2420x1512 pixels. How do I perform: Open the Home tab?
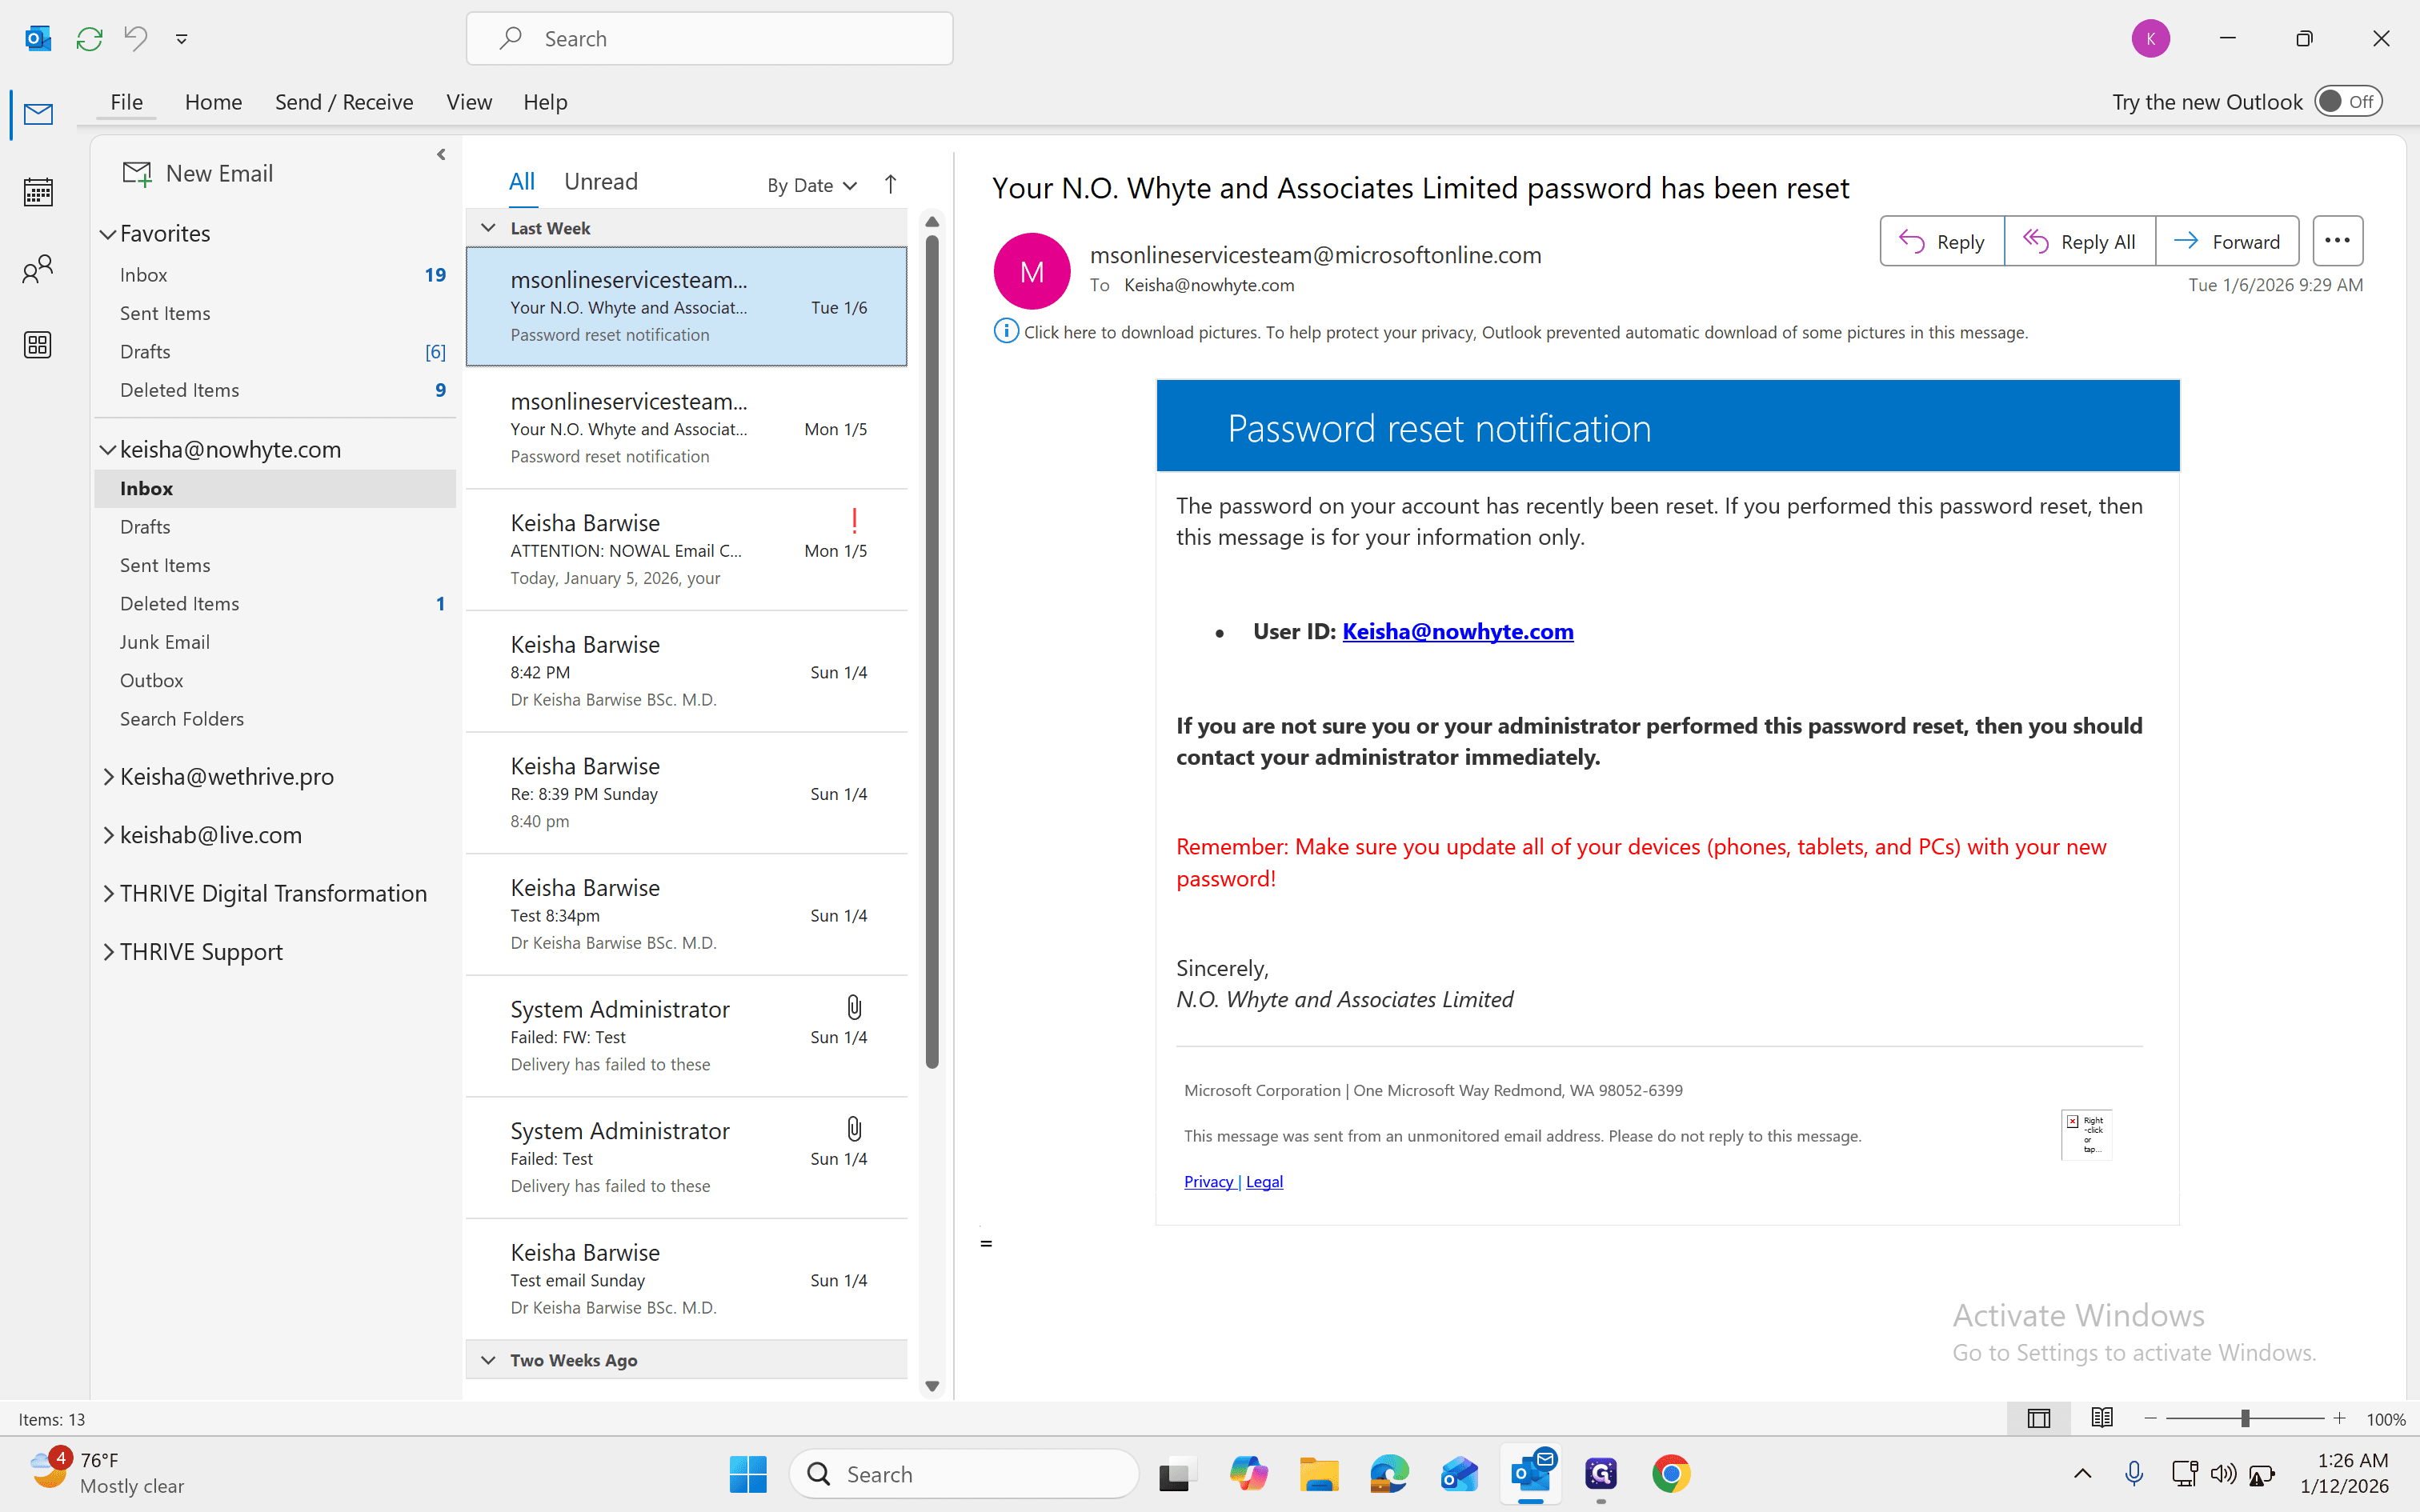point(213,102)
